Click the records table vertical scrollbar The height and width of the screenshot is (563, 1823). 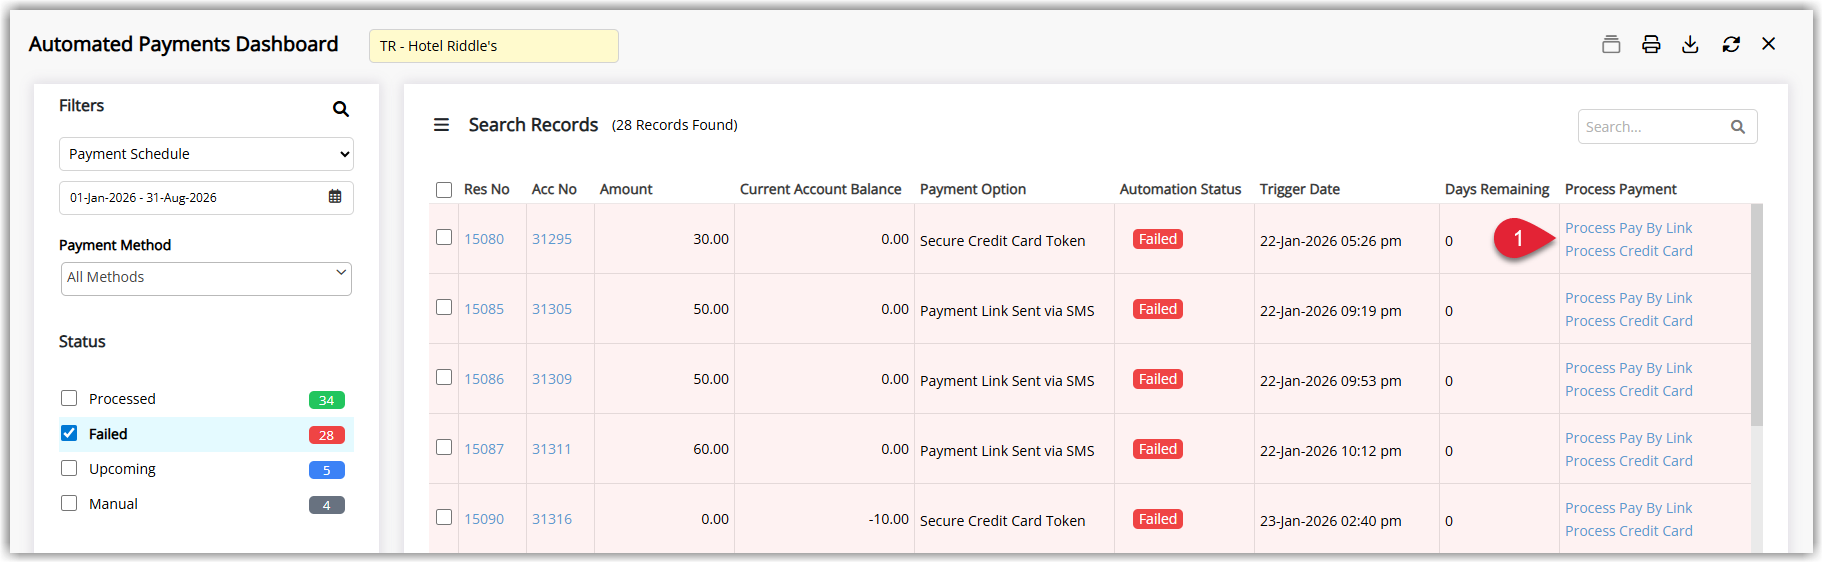[x=1757, y=316]
